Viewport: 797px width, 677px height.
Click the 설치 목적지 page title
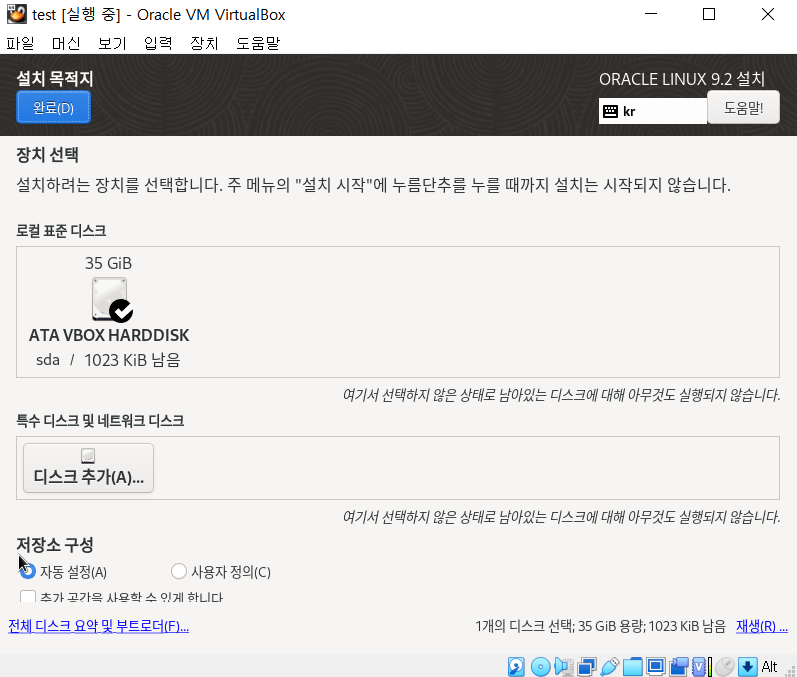coord(55,79)
